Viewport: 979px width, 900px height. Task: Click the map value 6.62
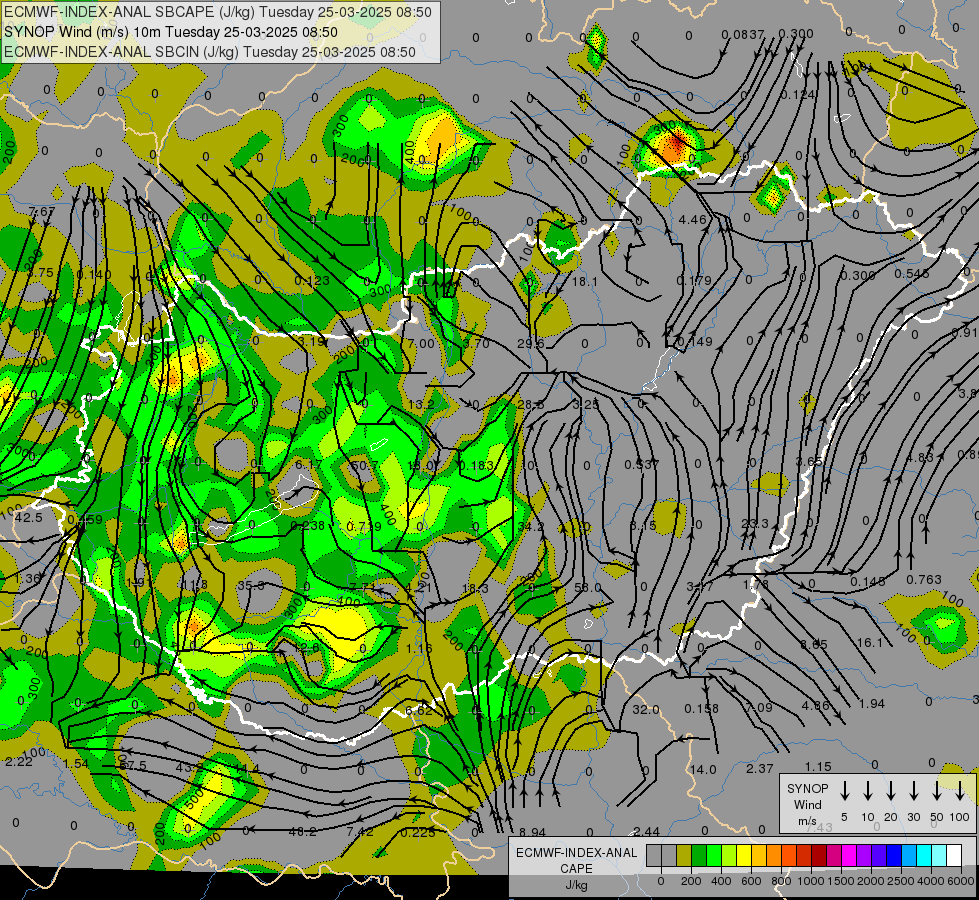click(419, 711)
